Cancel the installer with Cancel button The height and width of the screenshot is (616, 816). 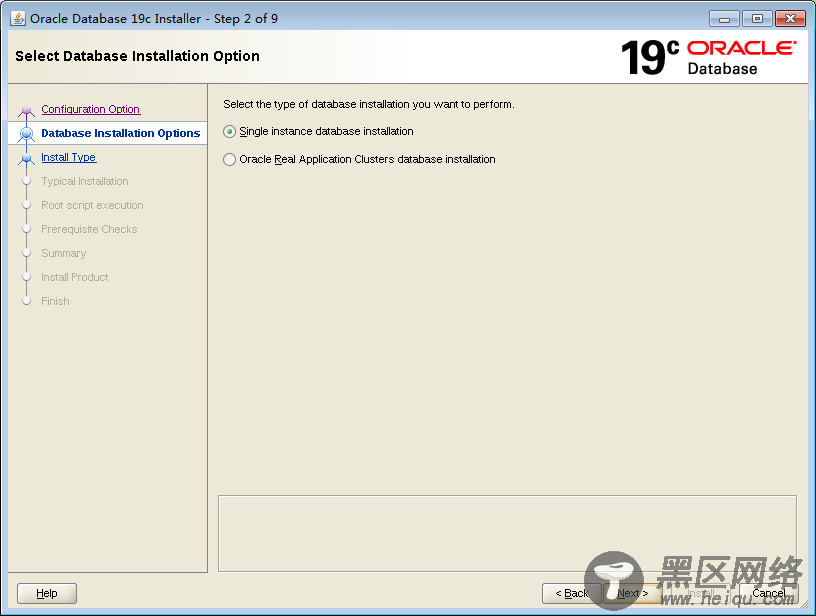click(769, 593)
